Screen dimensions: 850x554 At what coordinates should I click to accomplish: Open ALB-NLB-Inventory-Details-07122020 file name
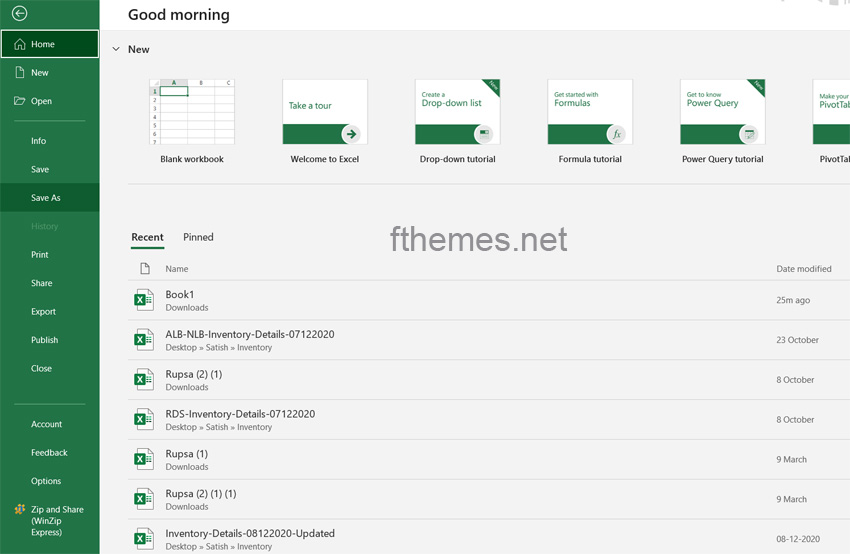250,334
